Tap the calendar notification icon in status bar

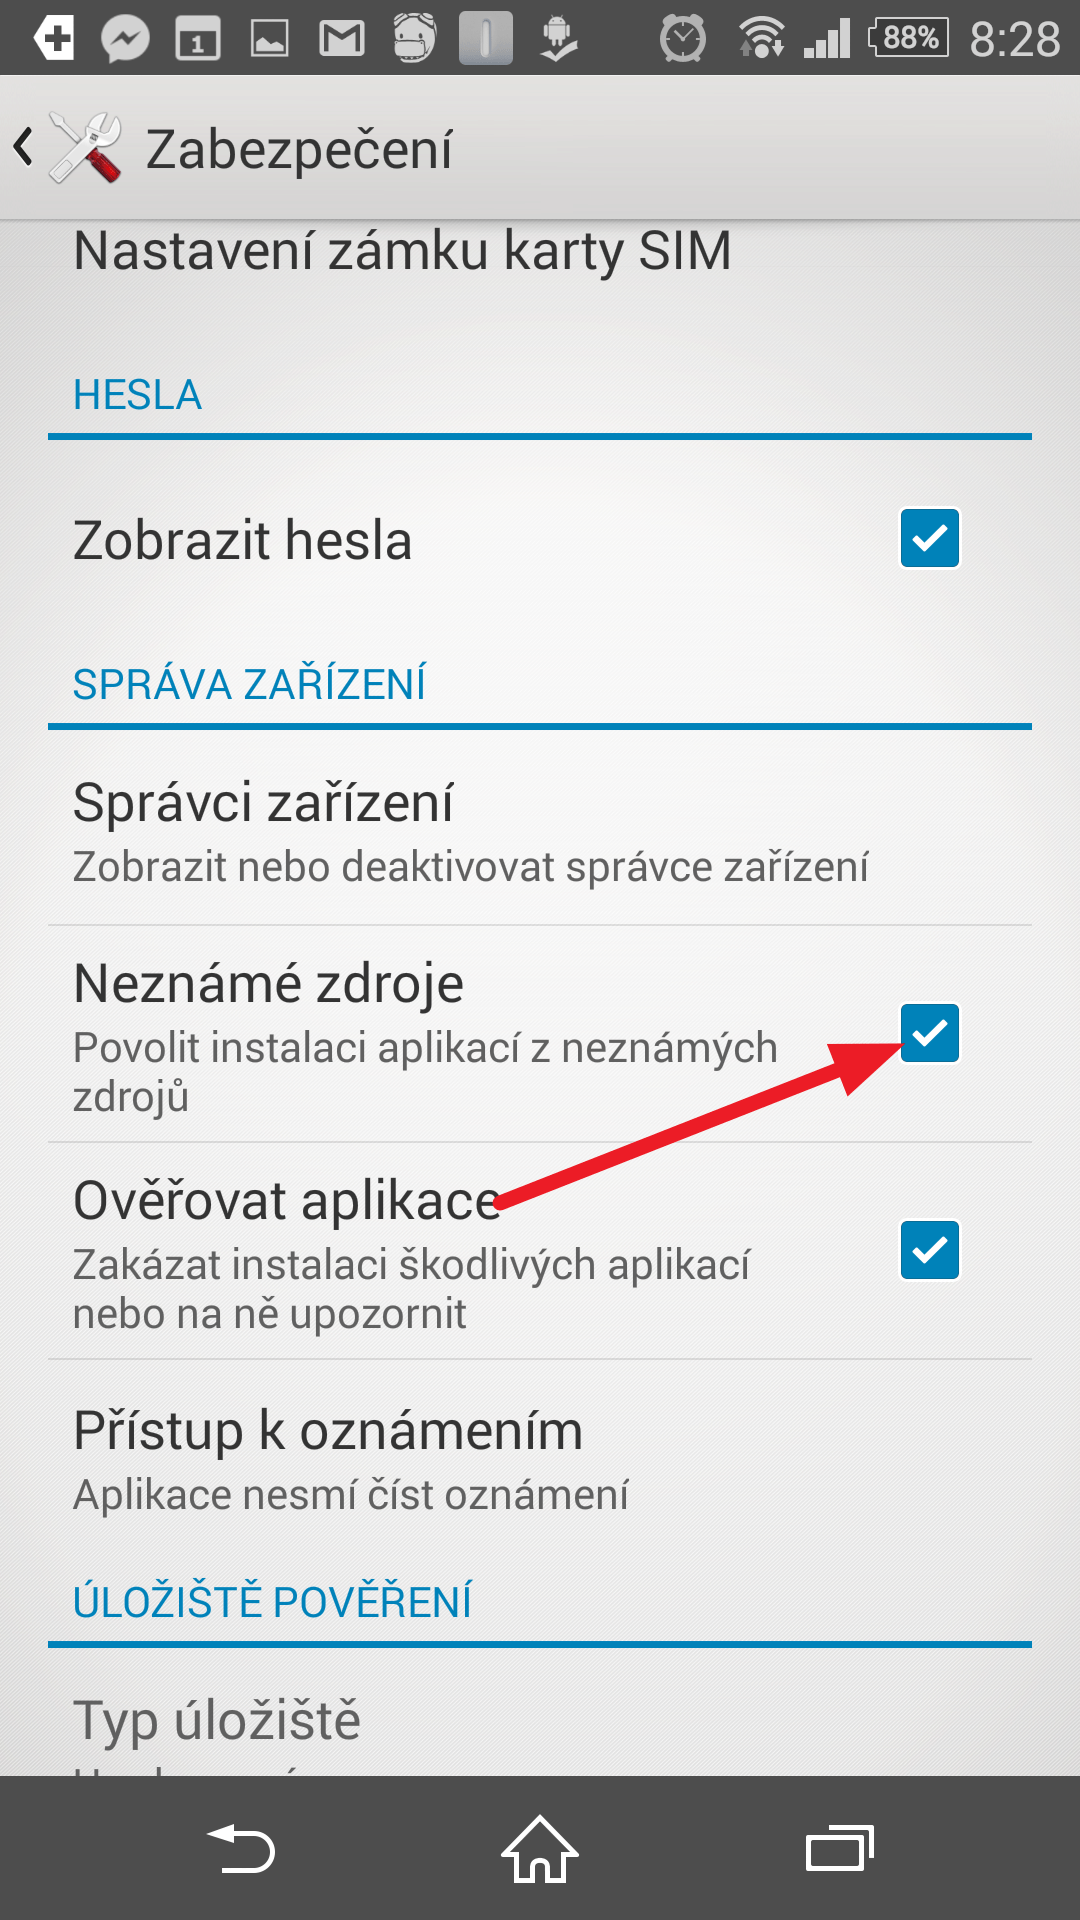pos(198,39)
